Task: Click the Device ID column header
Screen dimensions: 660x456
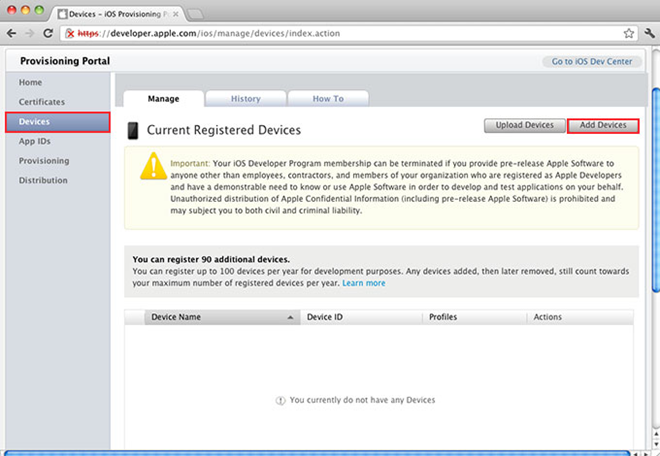Action: point(361,317)
